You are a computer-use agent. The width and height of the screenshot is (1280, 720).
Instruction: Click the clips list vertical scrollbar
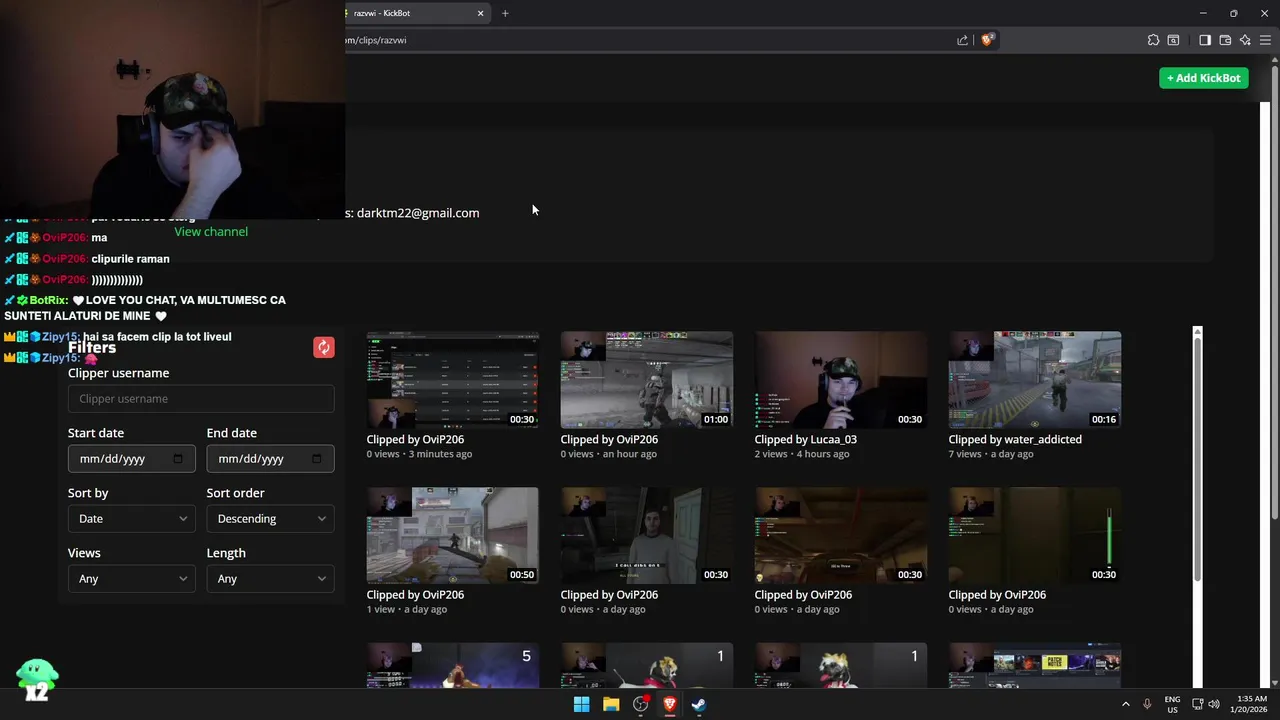(x=1197, y=460)
